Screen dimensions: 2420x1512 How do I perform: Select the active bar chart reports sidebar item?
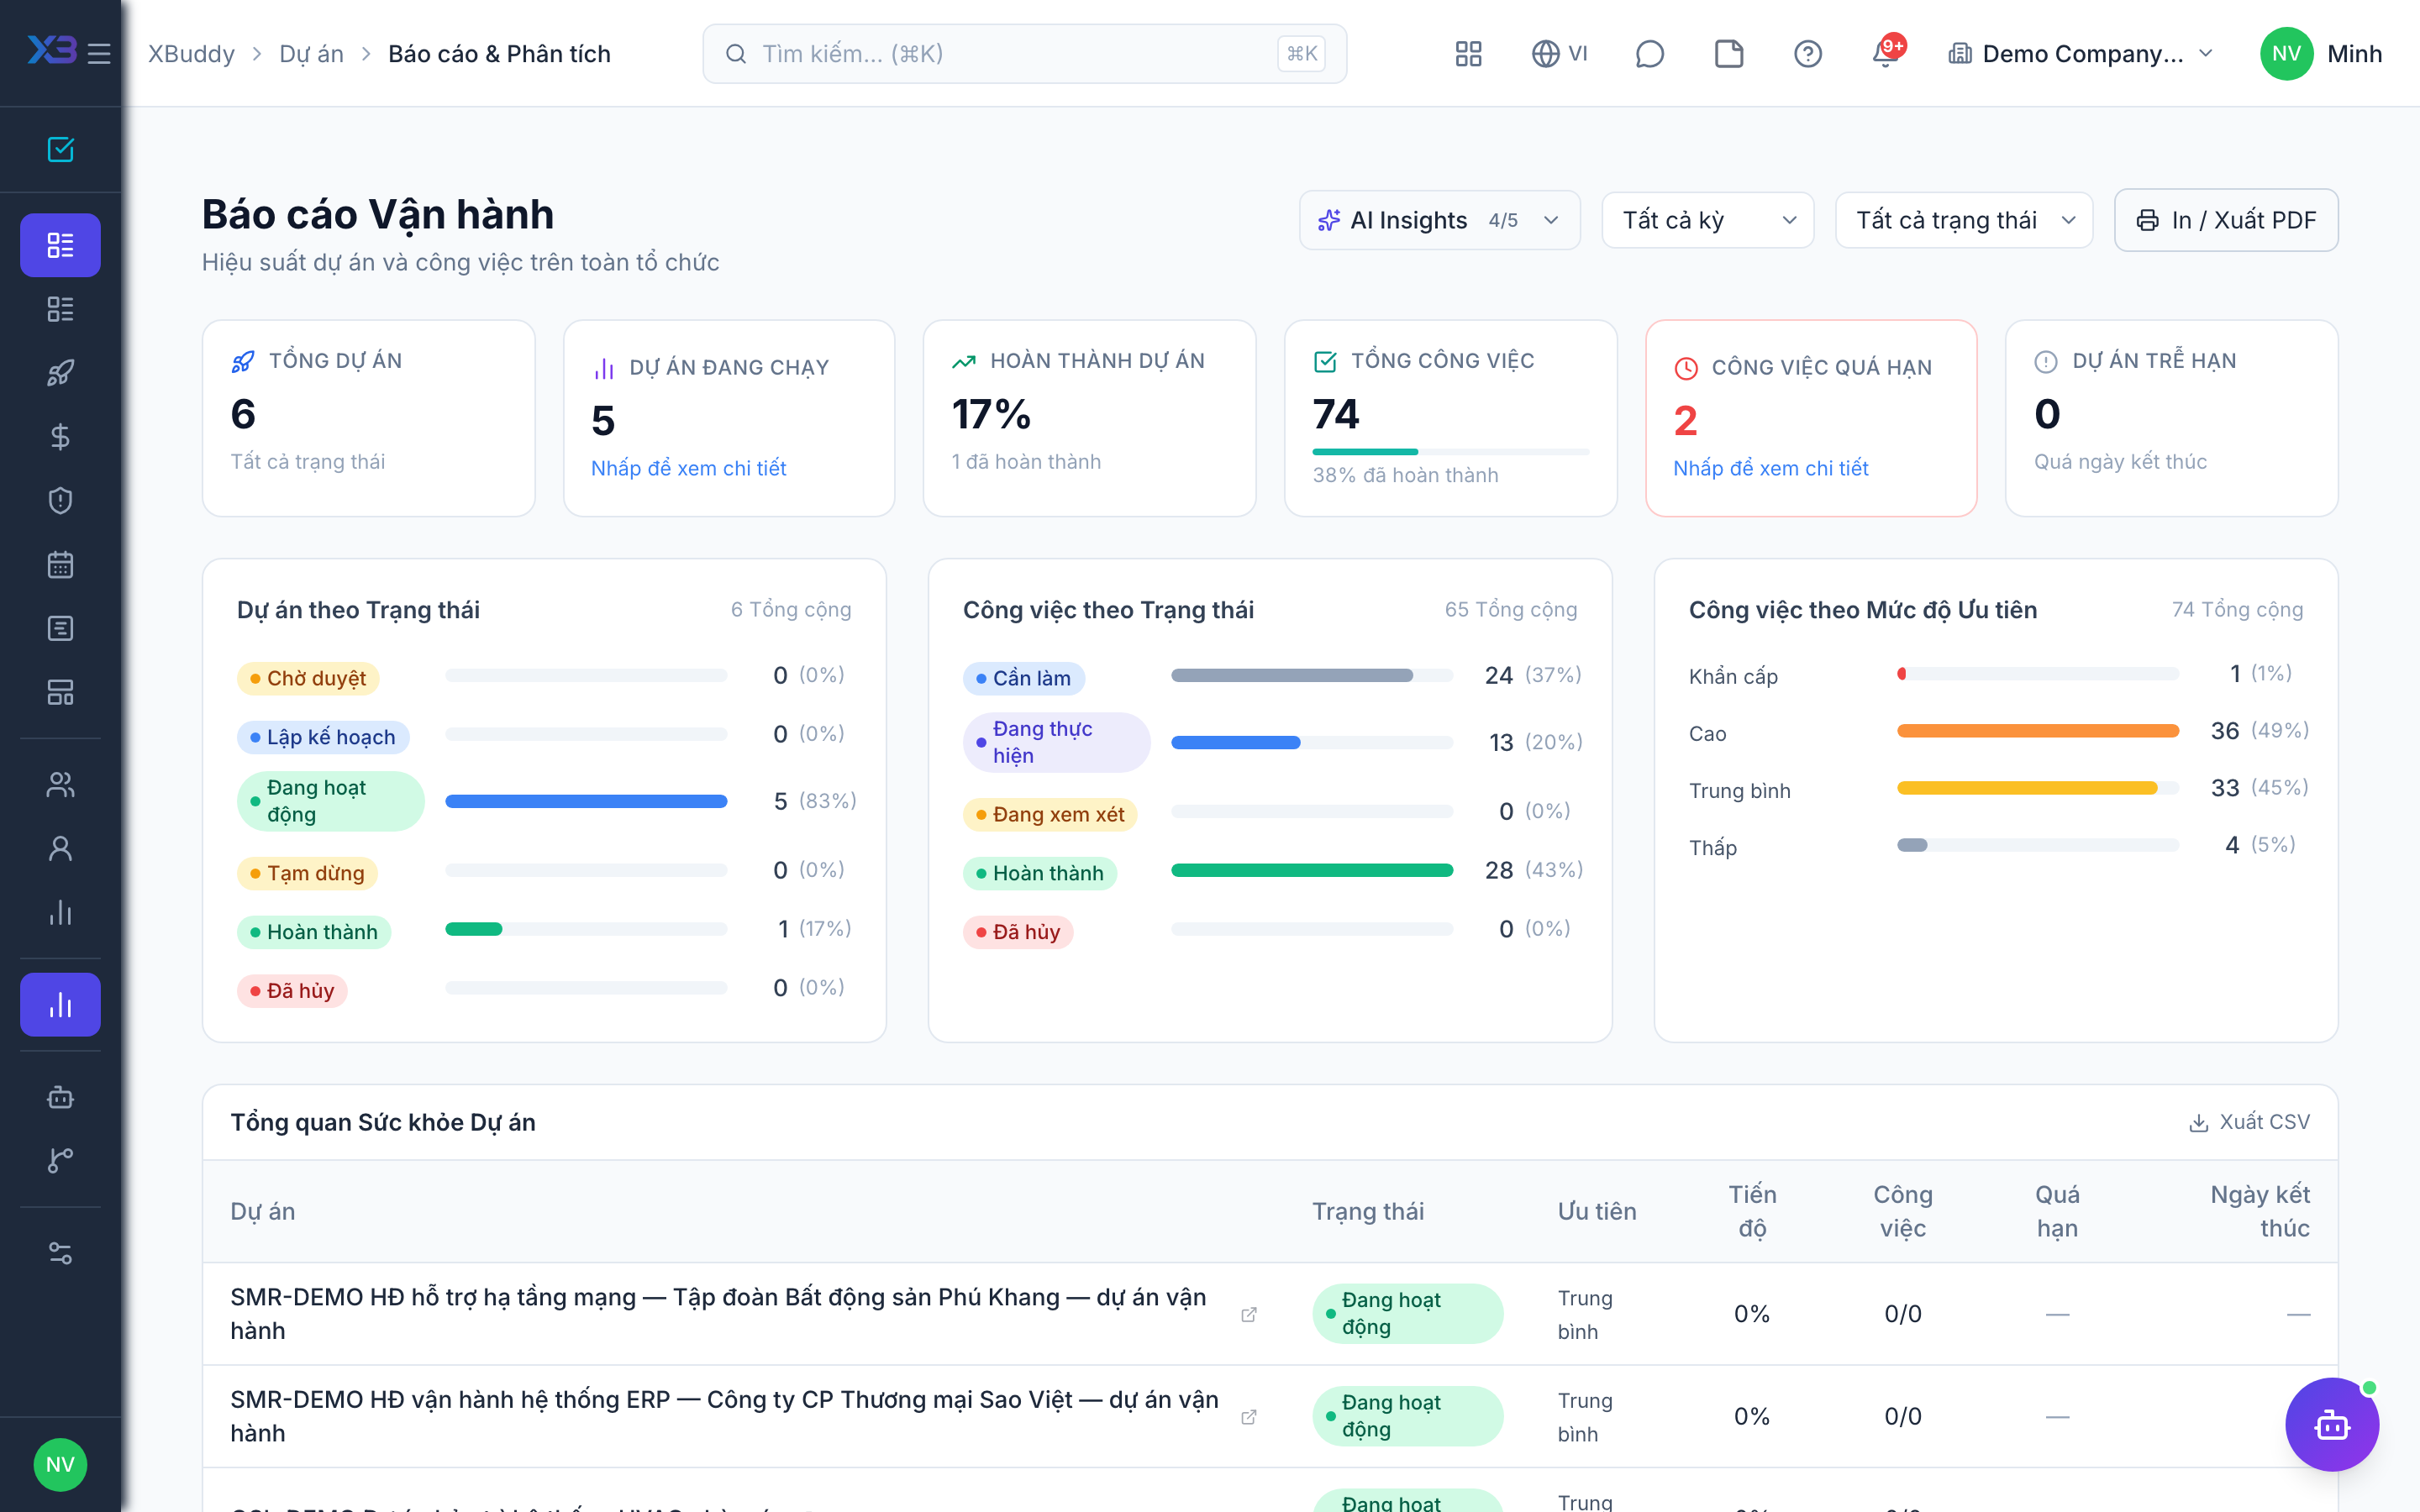click(x=60, y=1005)
